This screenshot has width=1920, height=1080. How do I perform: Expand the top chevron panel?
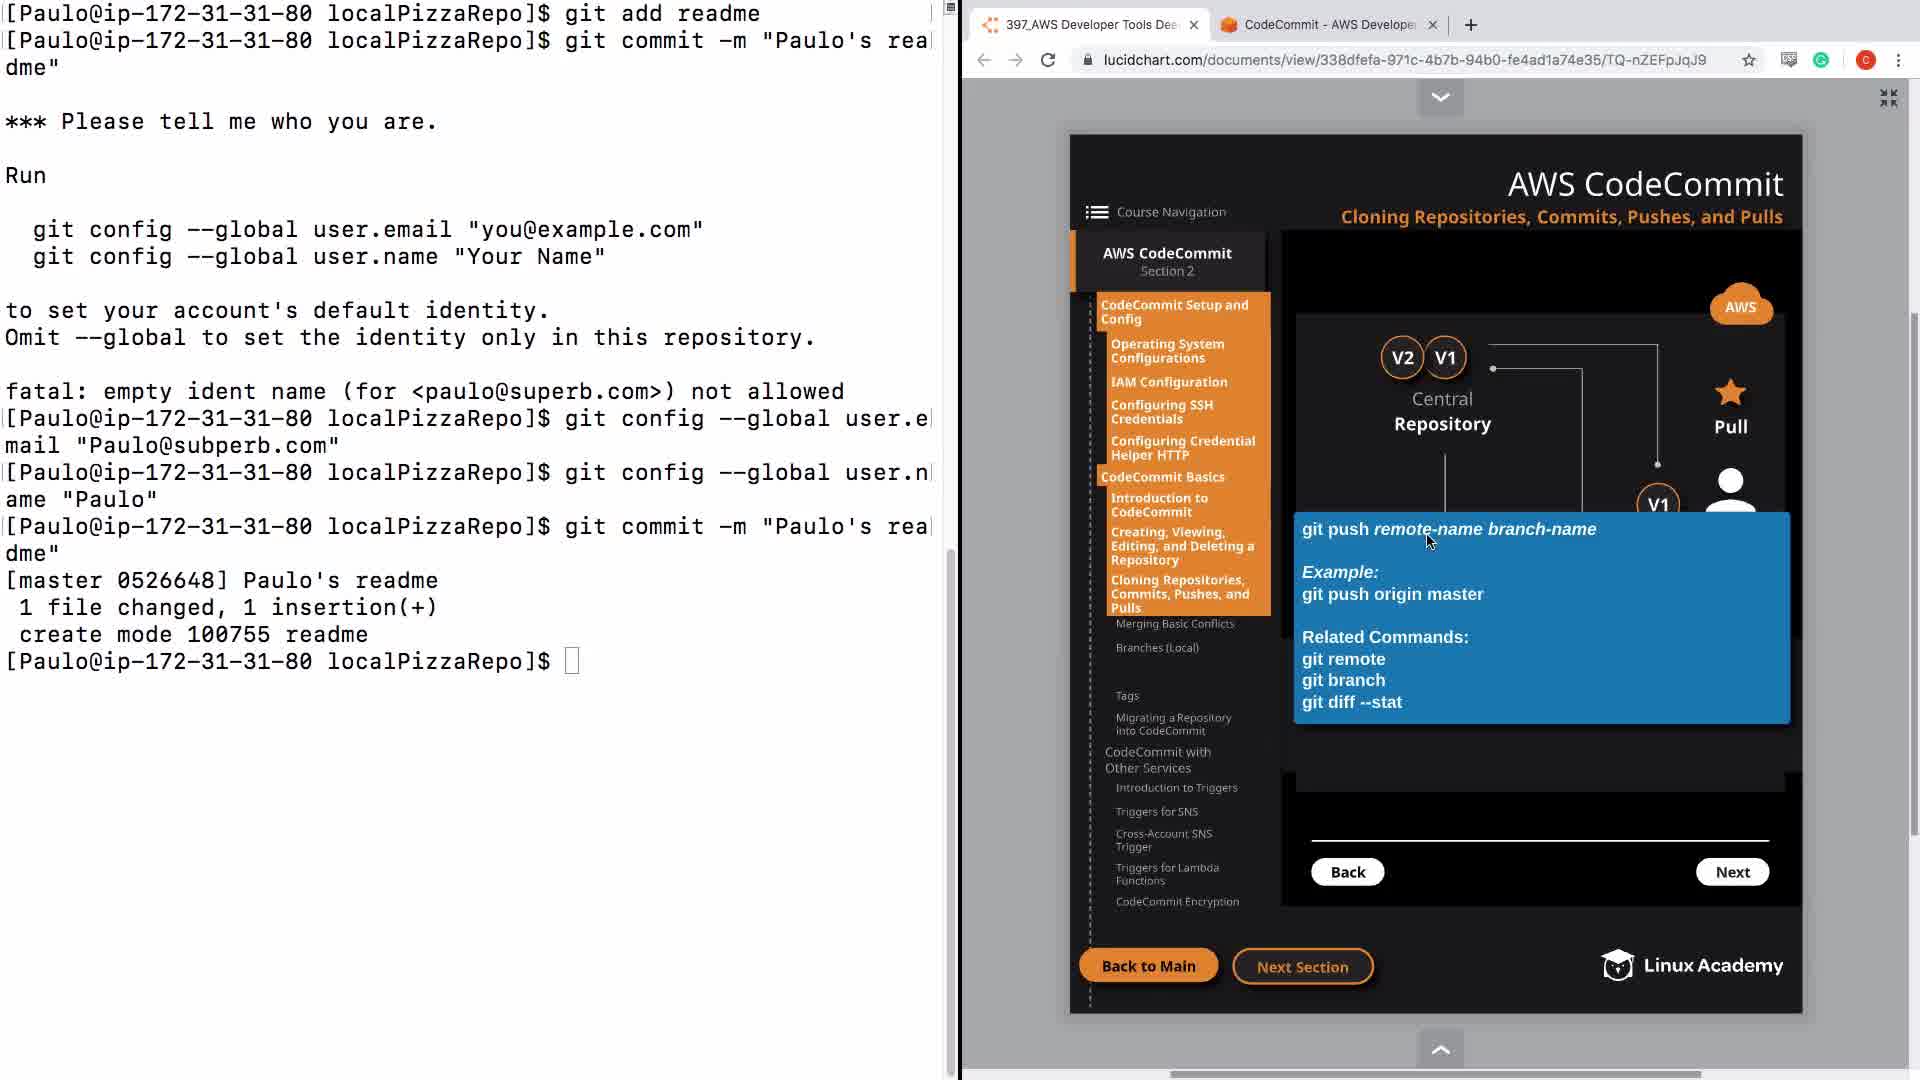1440,97
